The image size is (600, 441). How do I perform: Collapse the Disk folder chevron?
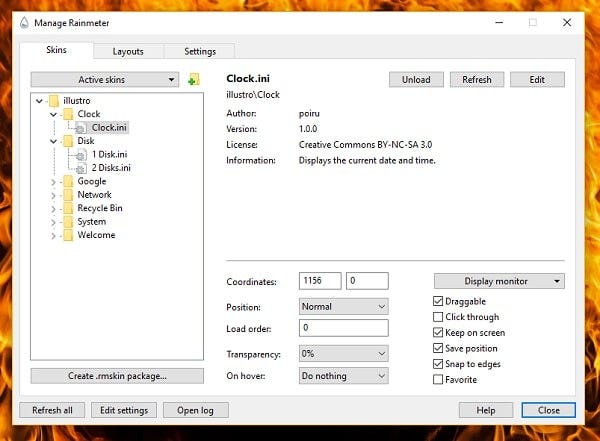click(53, 141)
